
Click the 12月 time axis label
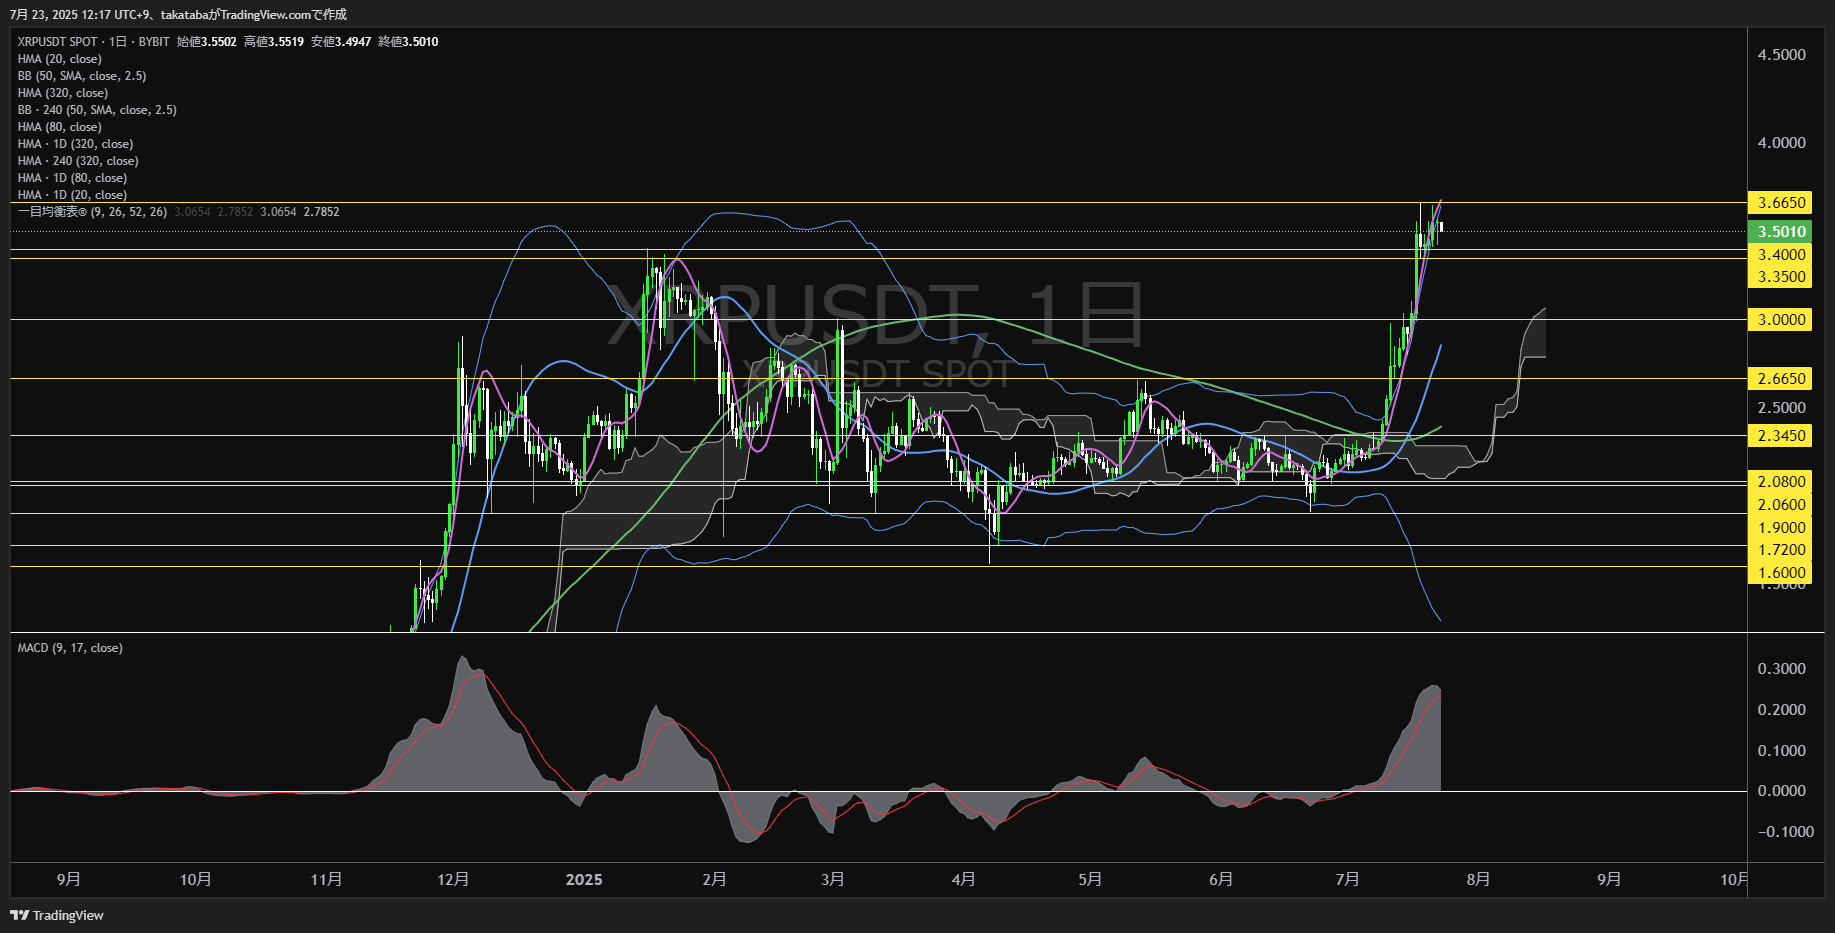pyautogui.click(x=453, y=880)
